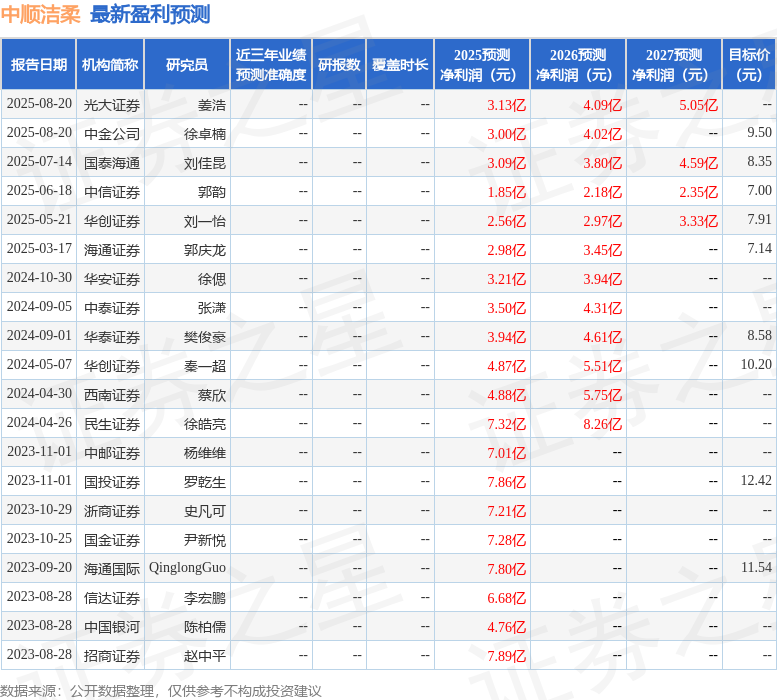The width and height of the screenshot is (777, 700).
Task: Select the 研究员 column header
Action: click(x=187, y=64)
